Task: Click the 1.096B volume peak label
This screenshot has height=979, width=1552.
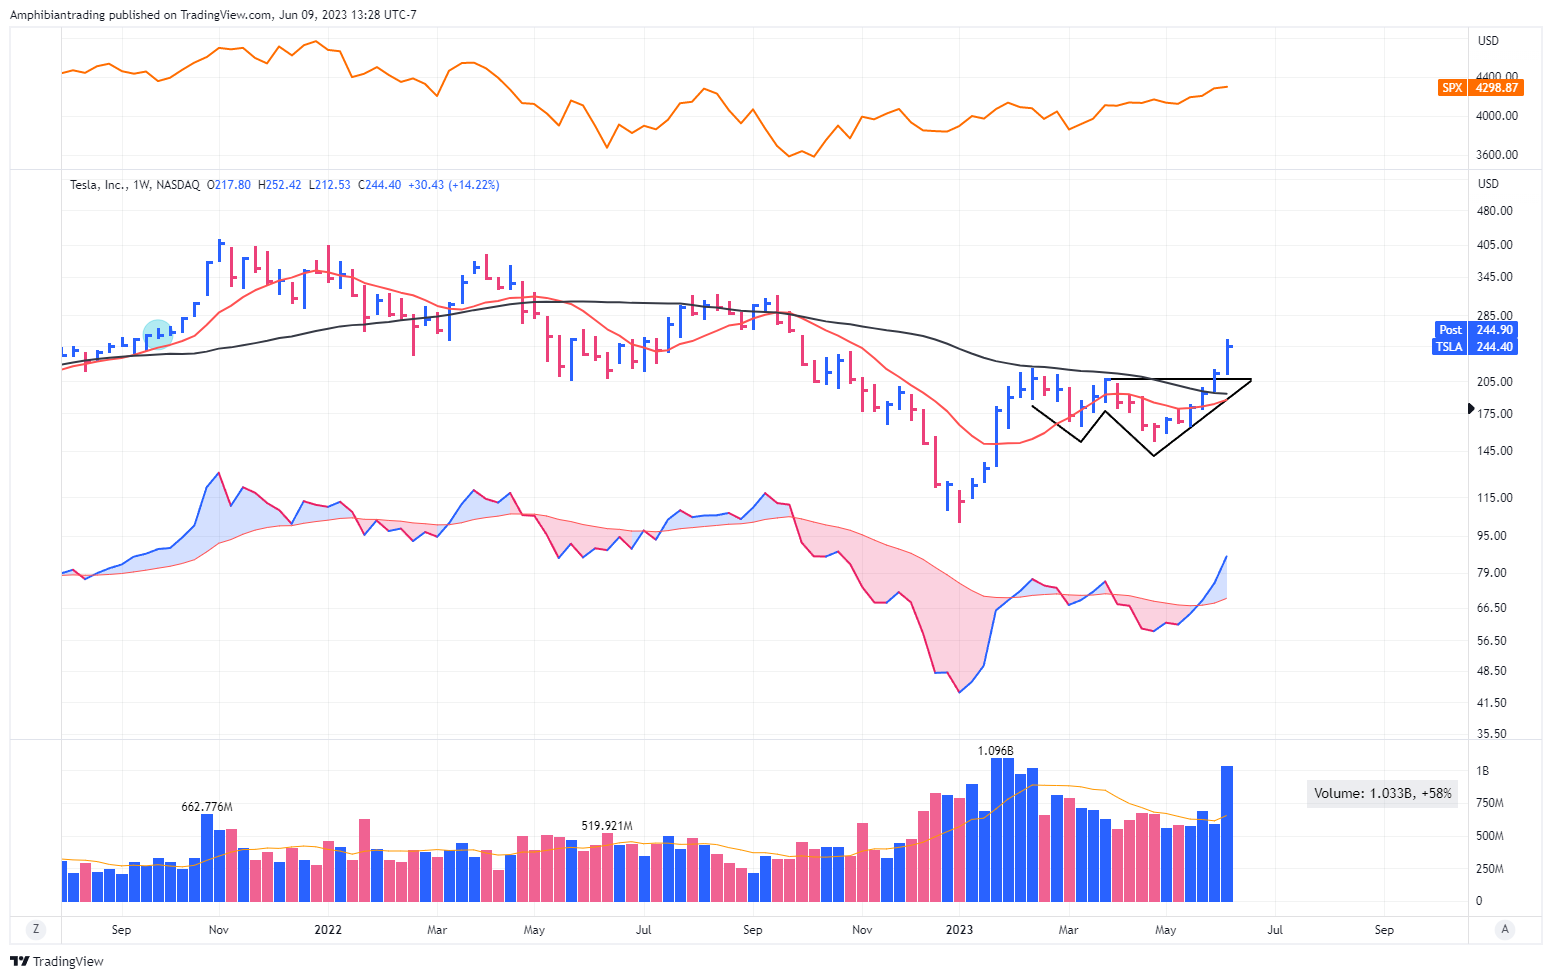Action: pos(996,750)
